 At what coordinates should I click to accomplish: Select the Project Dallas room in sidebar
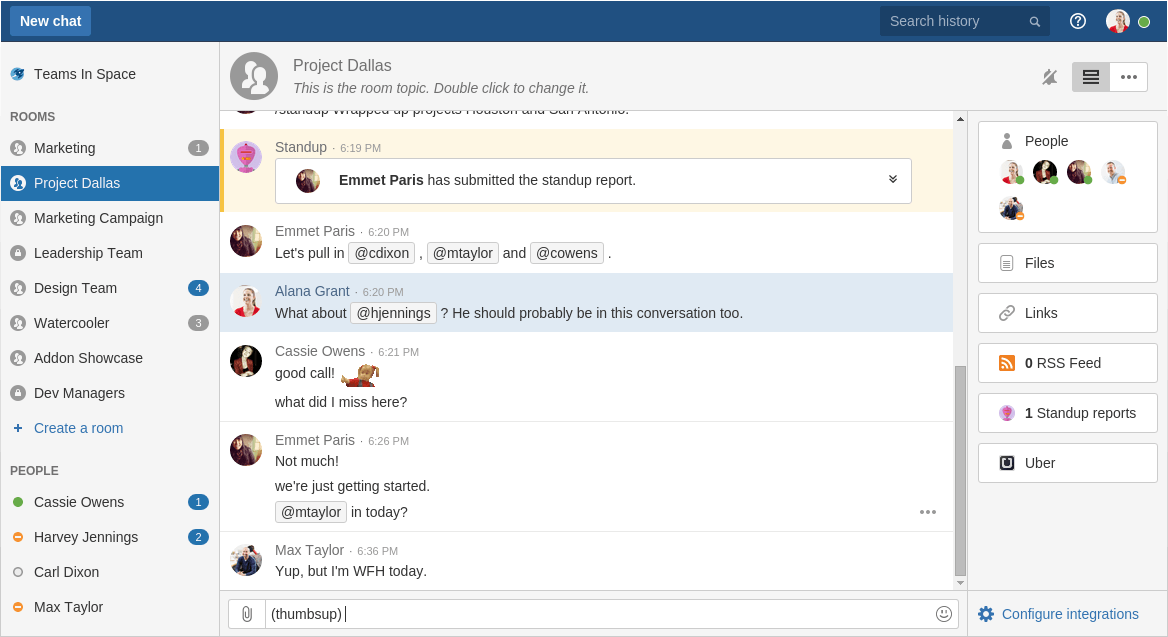coord(110,183)
